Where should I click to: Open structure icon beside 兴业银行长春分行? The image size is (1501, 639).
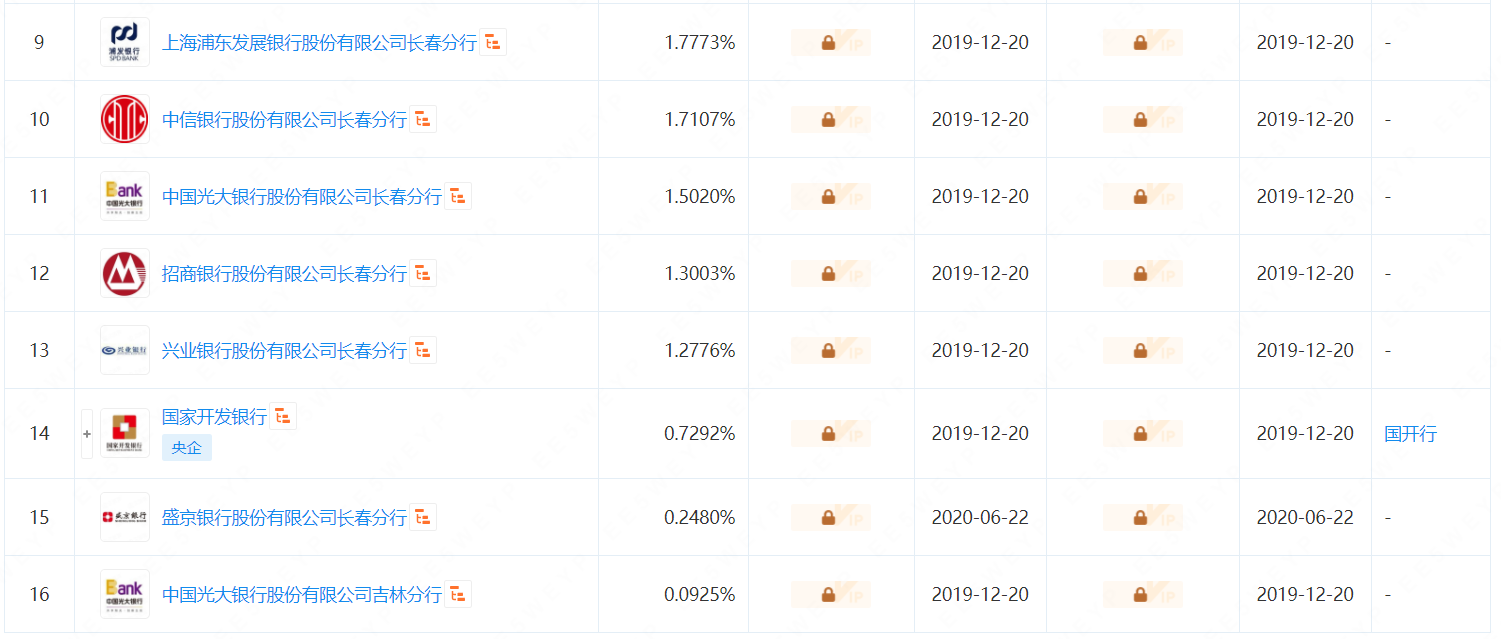pos(423,350)
